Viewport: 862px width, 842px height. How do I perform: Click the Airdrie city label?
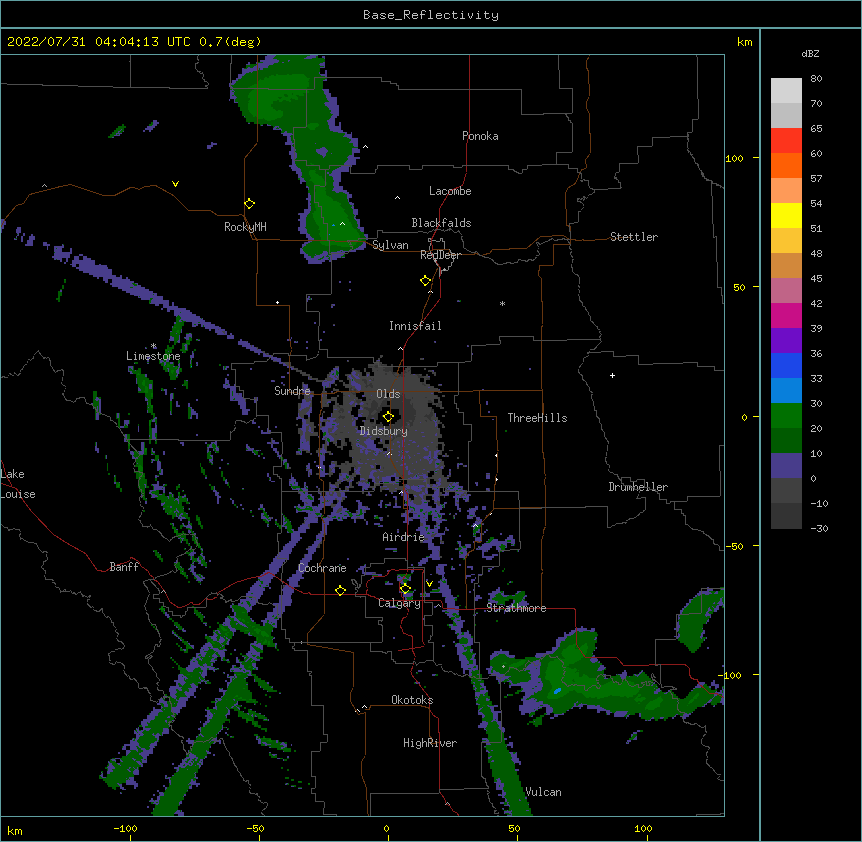coord(404,537)
